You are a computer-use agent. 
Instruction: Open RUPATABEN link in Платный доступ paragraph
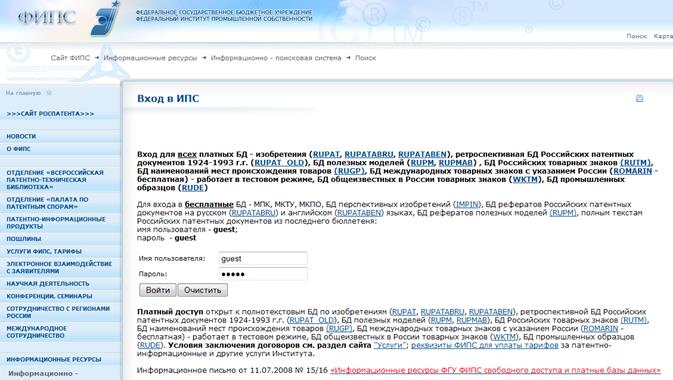[491, 312]
